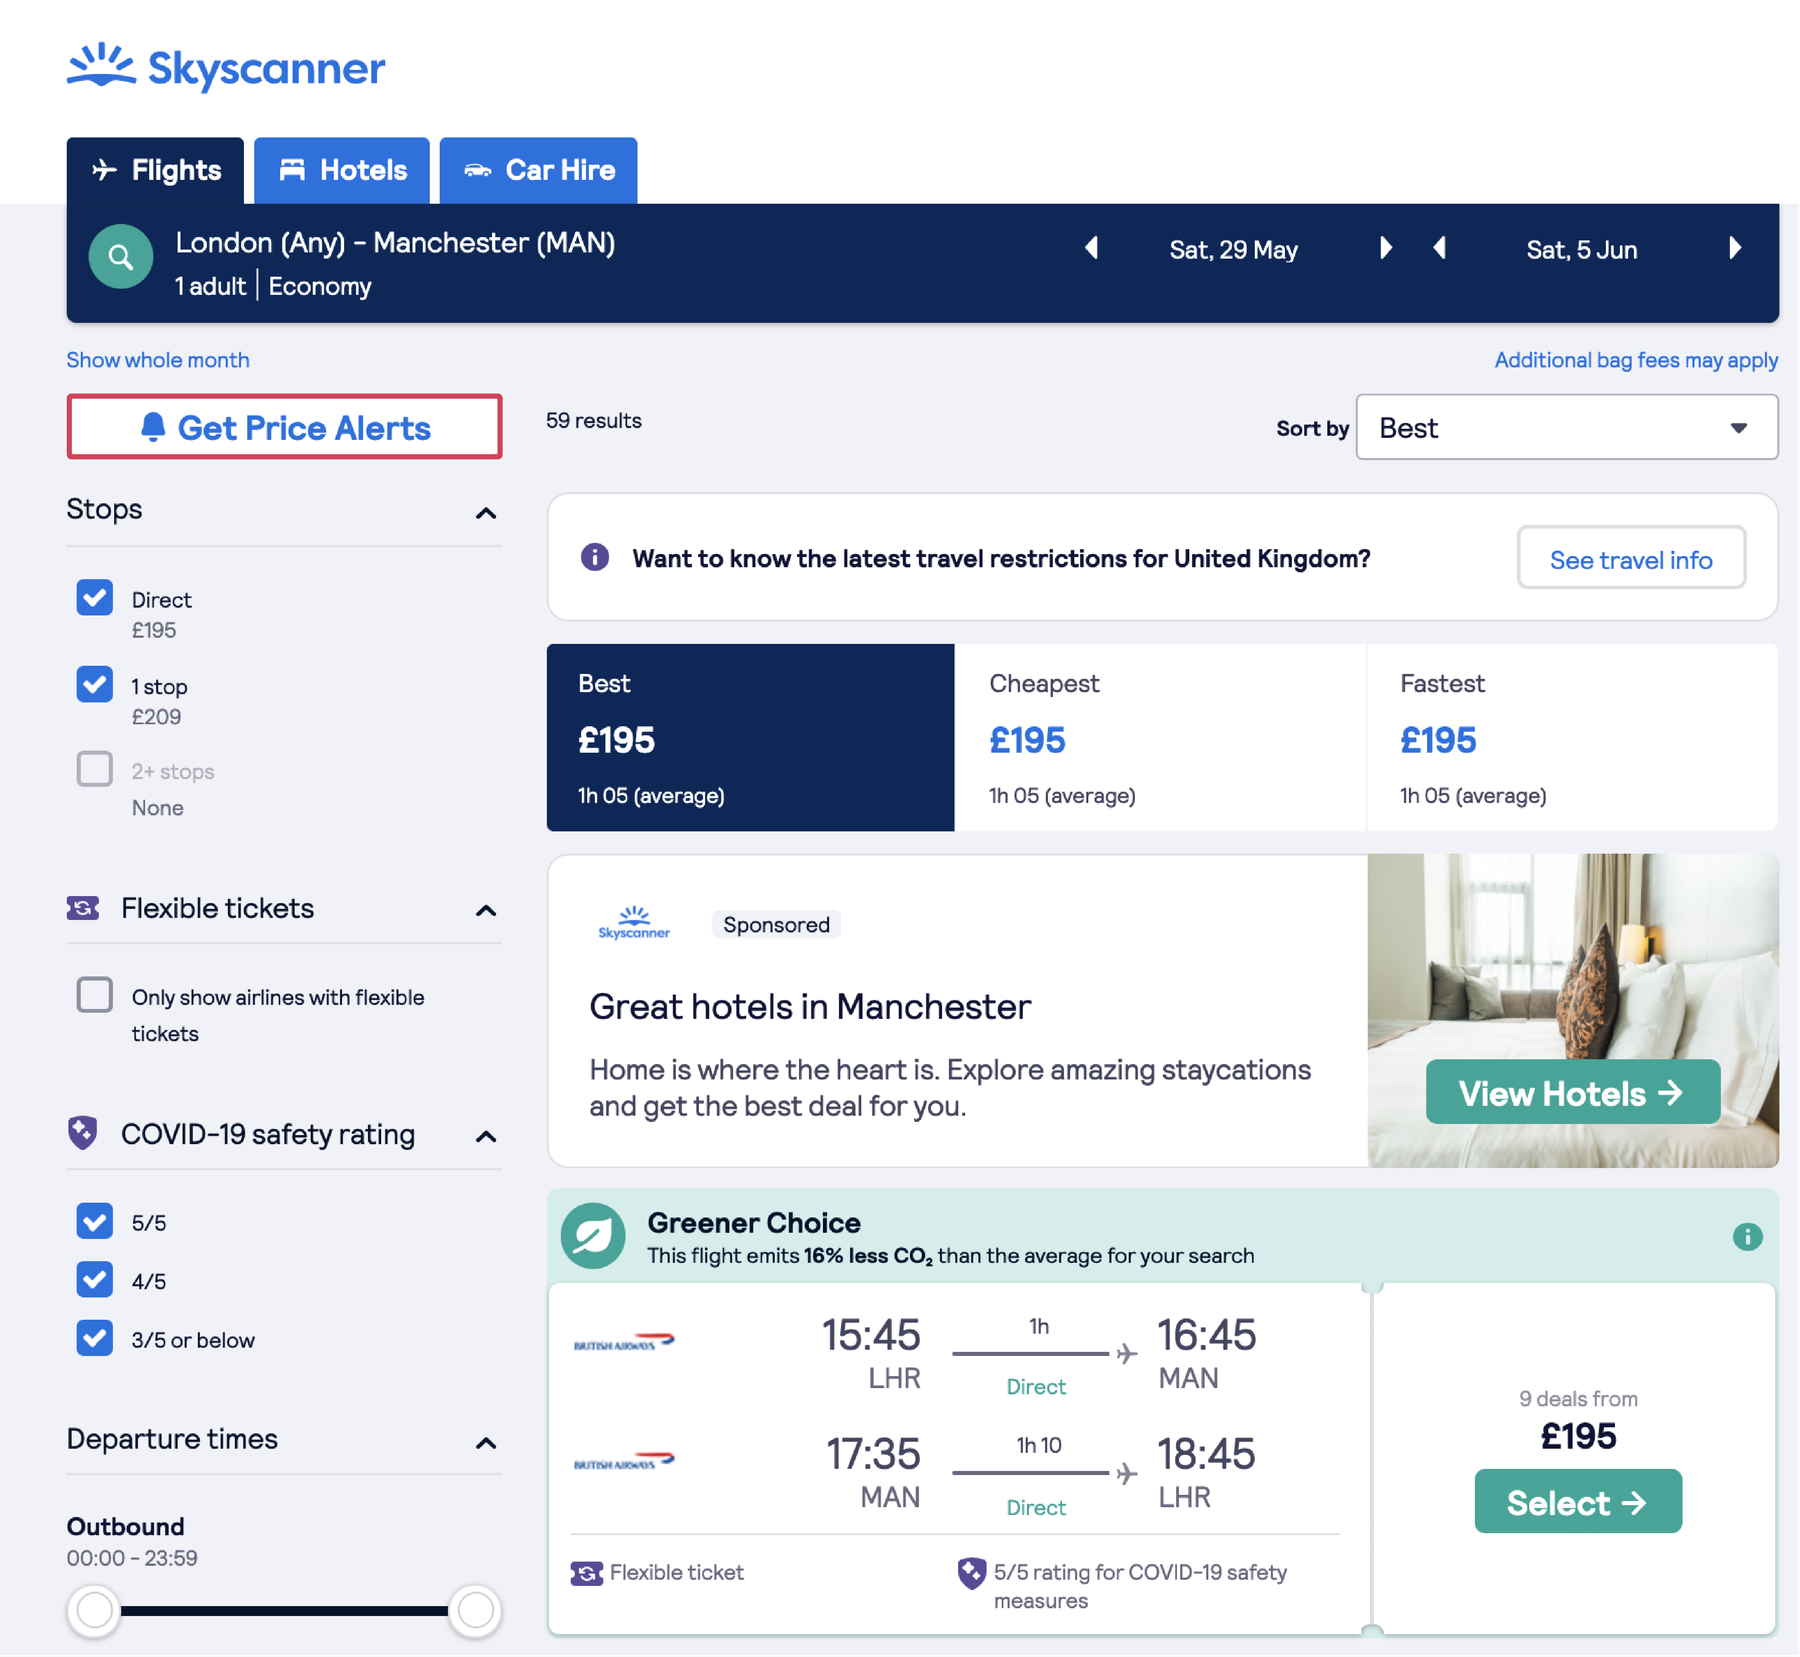Uncheck 3/5 or below safety rating
The width and height of the screenshot is (1800, 1657).
(x=95, y=1339)
